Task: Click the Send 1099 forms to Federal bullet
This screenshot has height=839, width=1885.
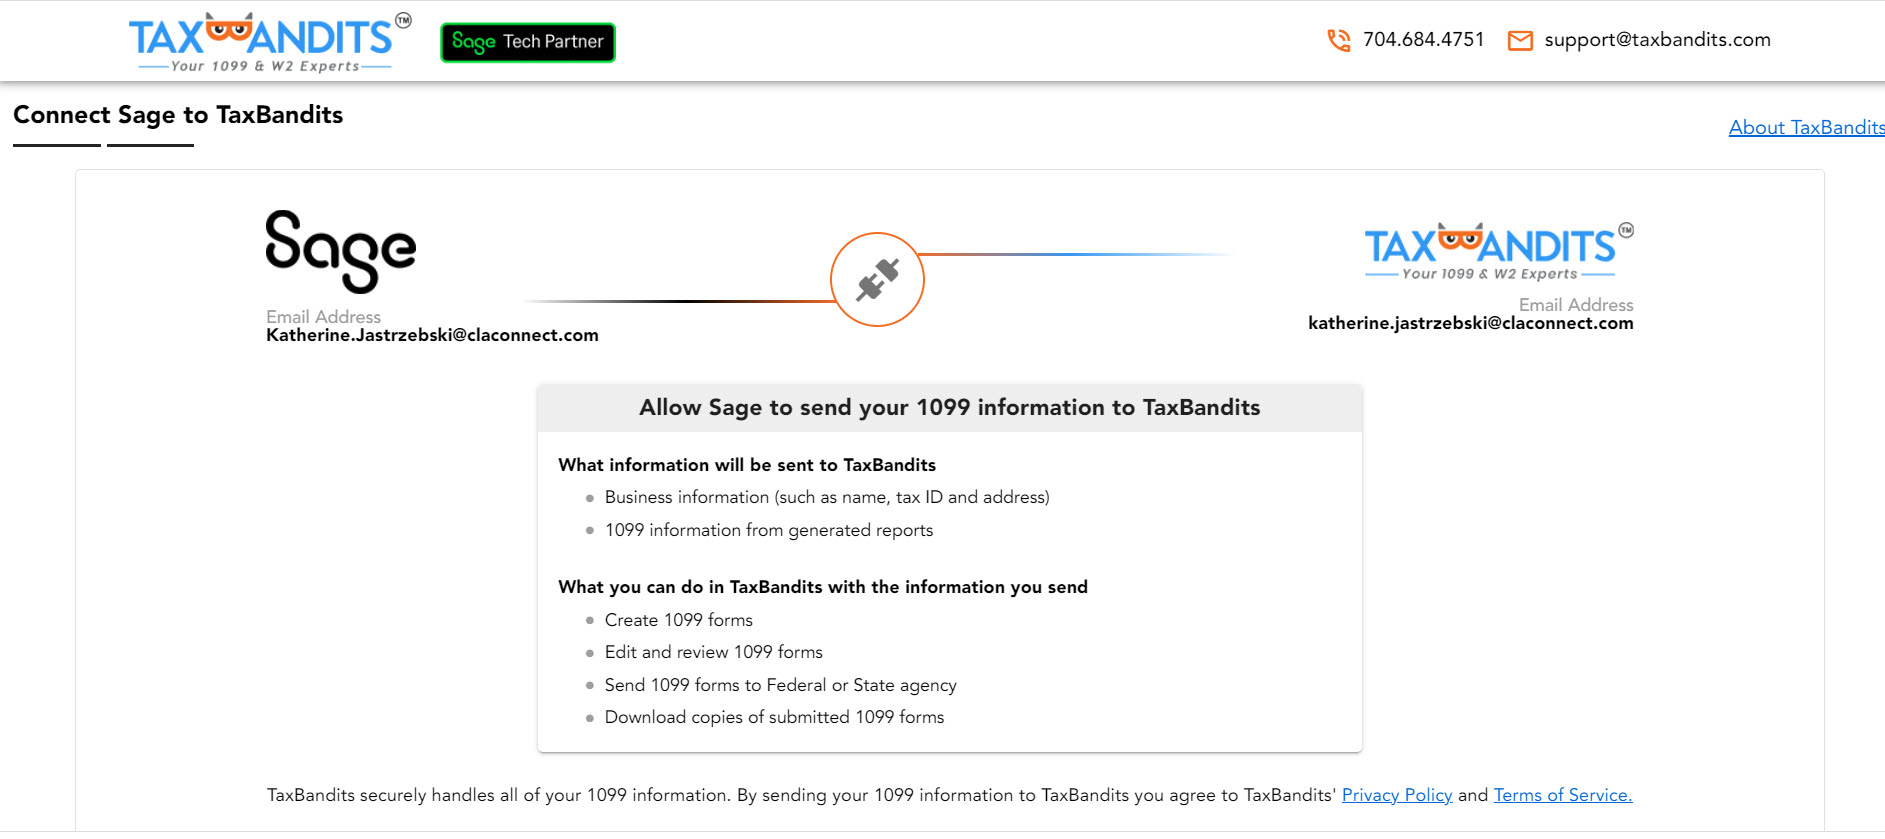Action: point(780,685)
